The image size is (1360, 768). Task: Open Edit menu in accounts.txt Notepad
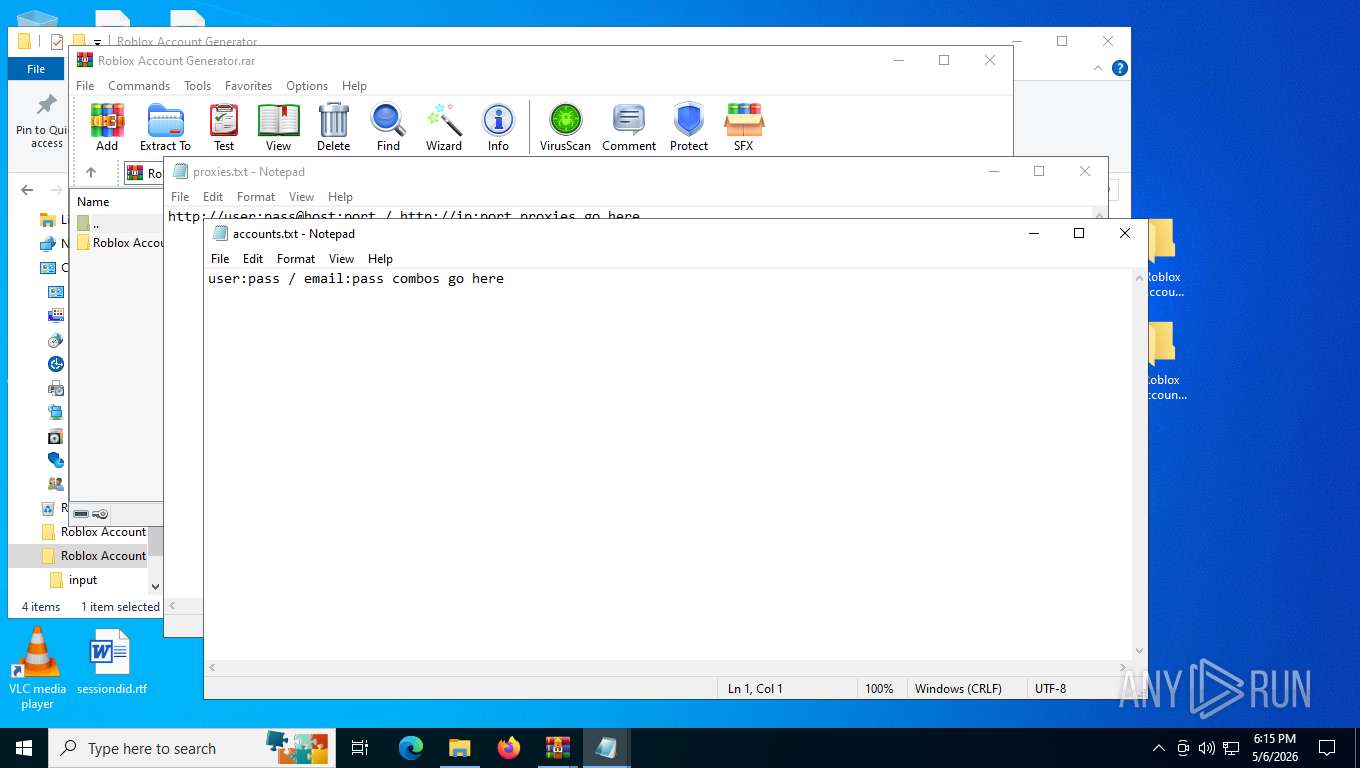click(253, 258)
